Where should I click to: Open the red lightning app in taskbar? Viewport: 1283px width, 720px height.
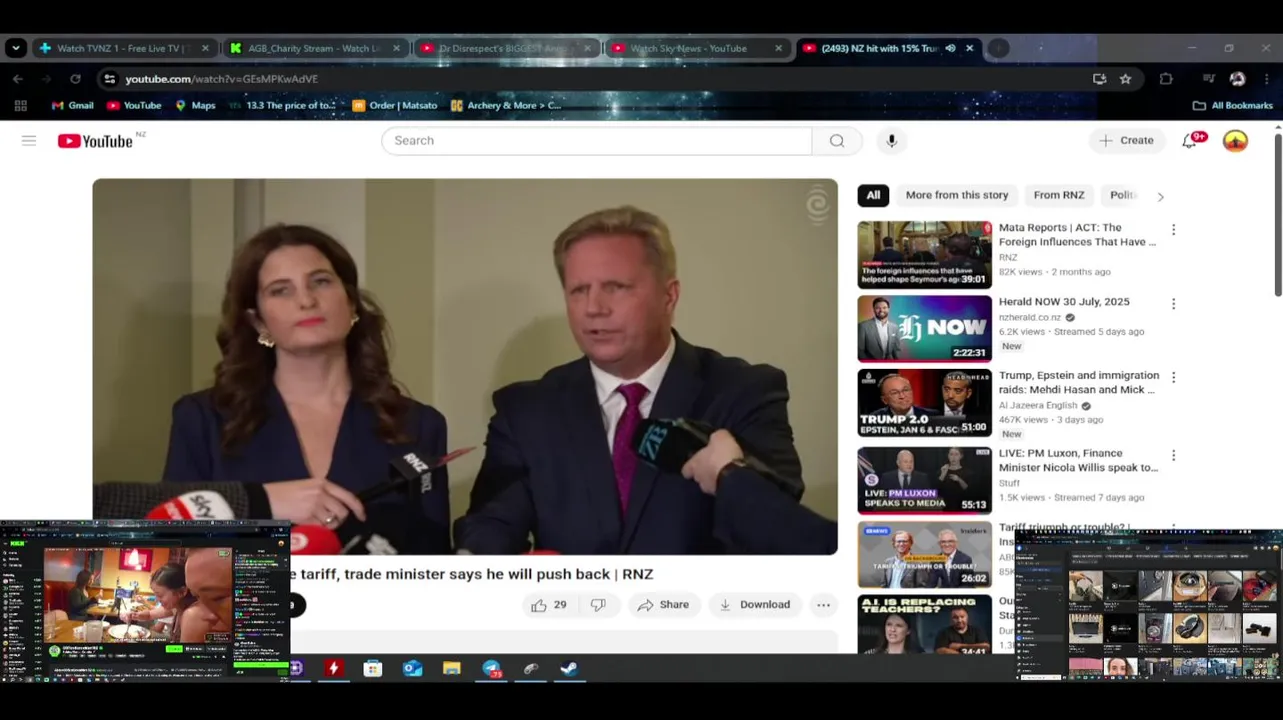click(x=334, y=668)
